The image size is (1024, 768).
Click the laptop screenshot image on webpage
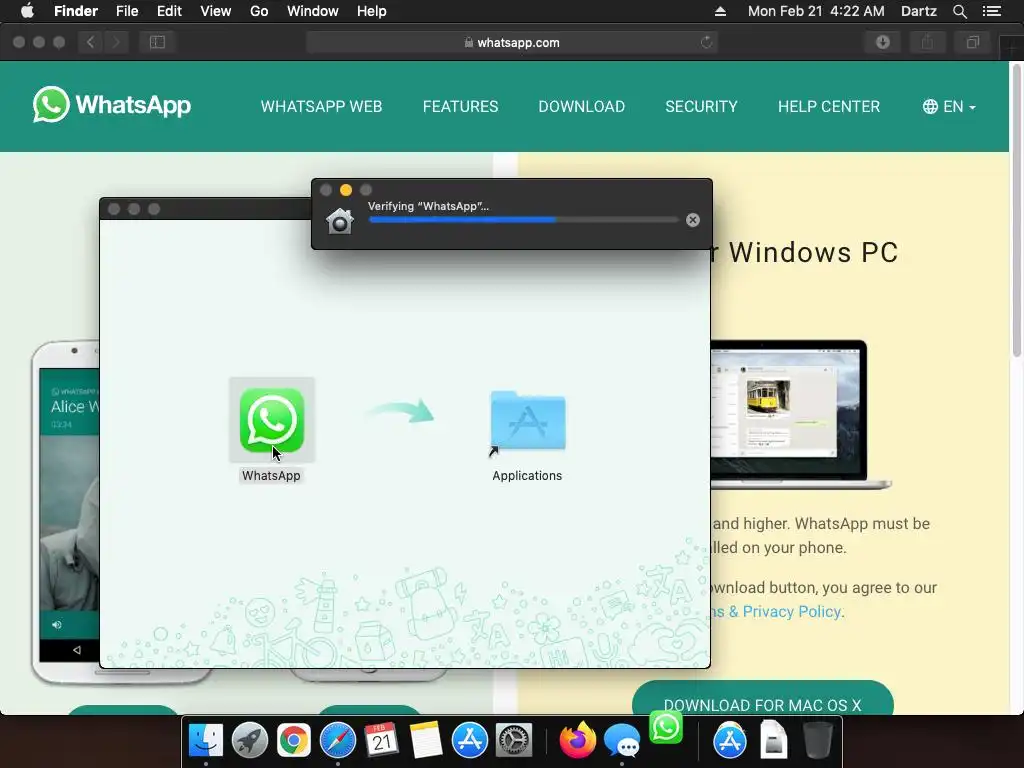coord(801,413)
